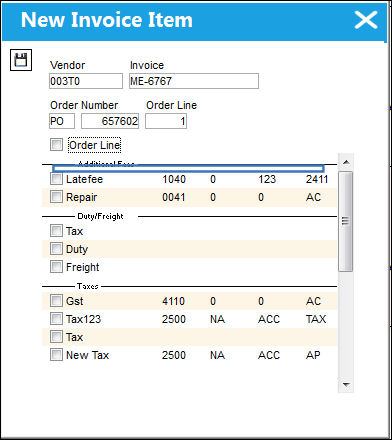
Task: Click the PO order type field
Action: [62, 121]
